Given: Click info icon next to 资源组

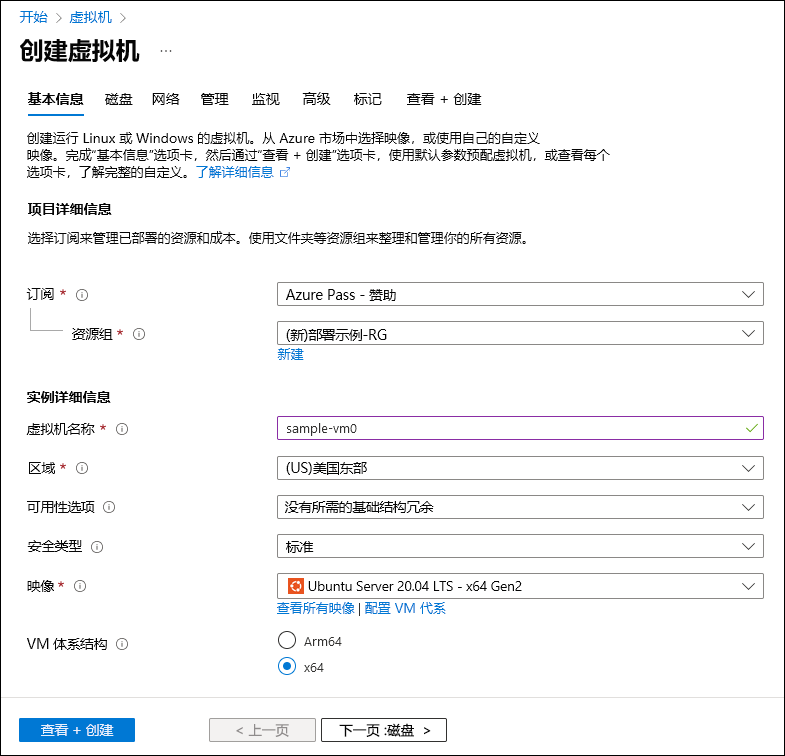Looking at the screenshot, I should [x=139, y=334].
